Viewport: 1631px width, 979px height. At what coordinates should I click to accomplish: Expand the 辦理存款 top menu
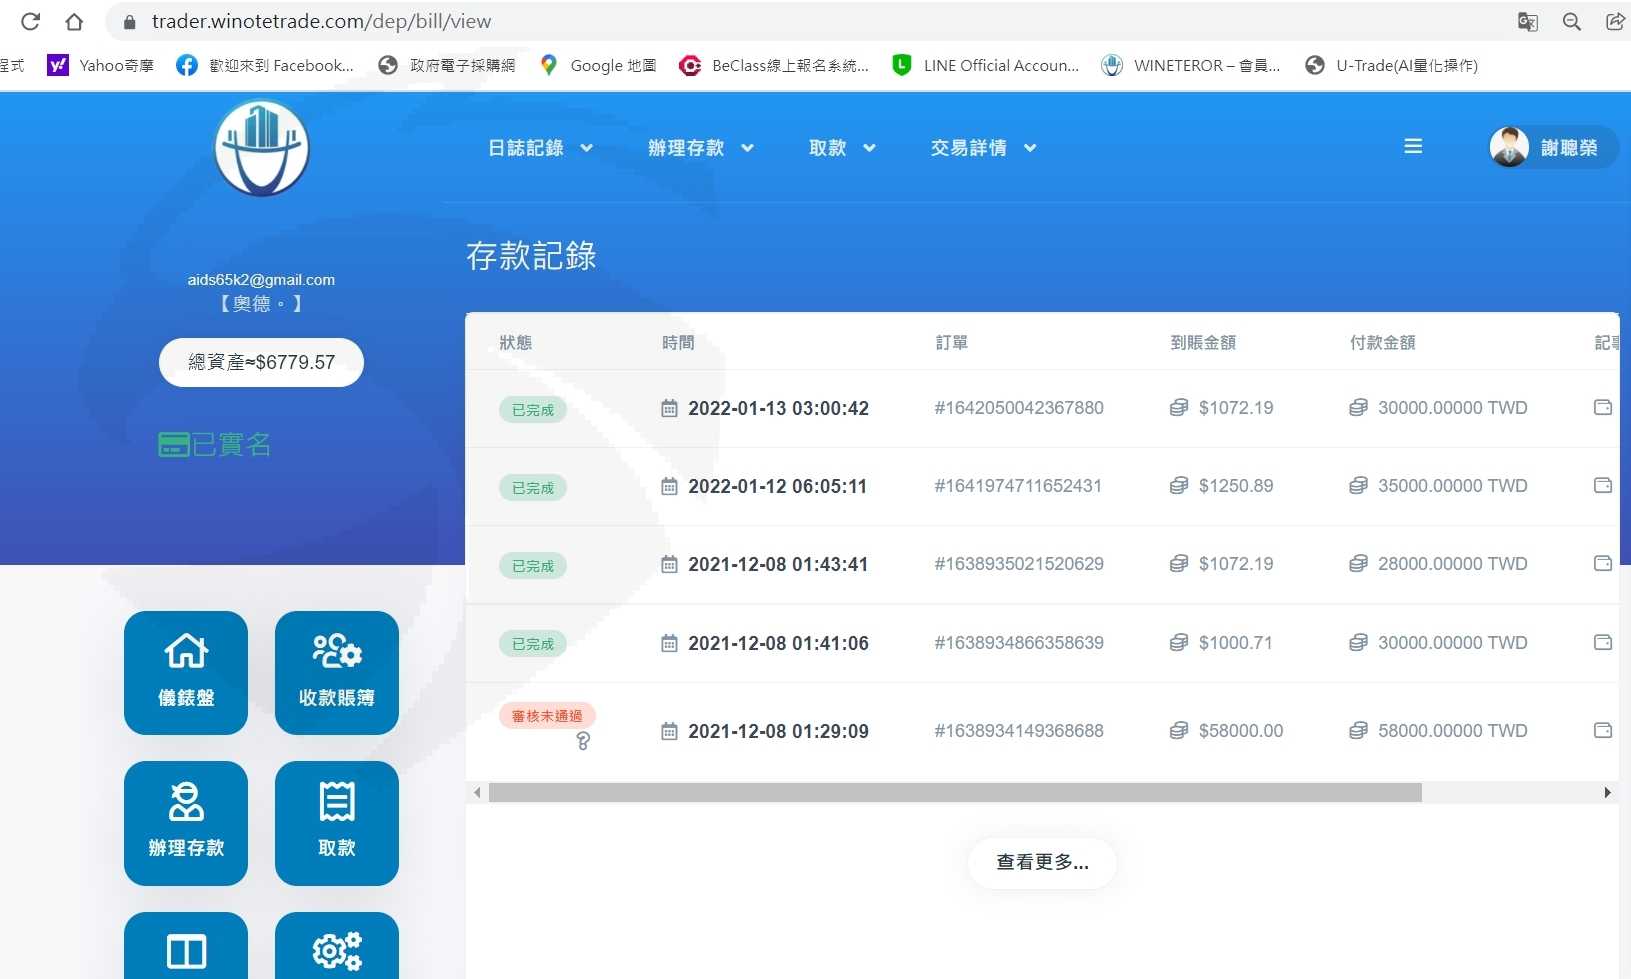700,148
